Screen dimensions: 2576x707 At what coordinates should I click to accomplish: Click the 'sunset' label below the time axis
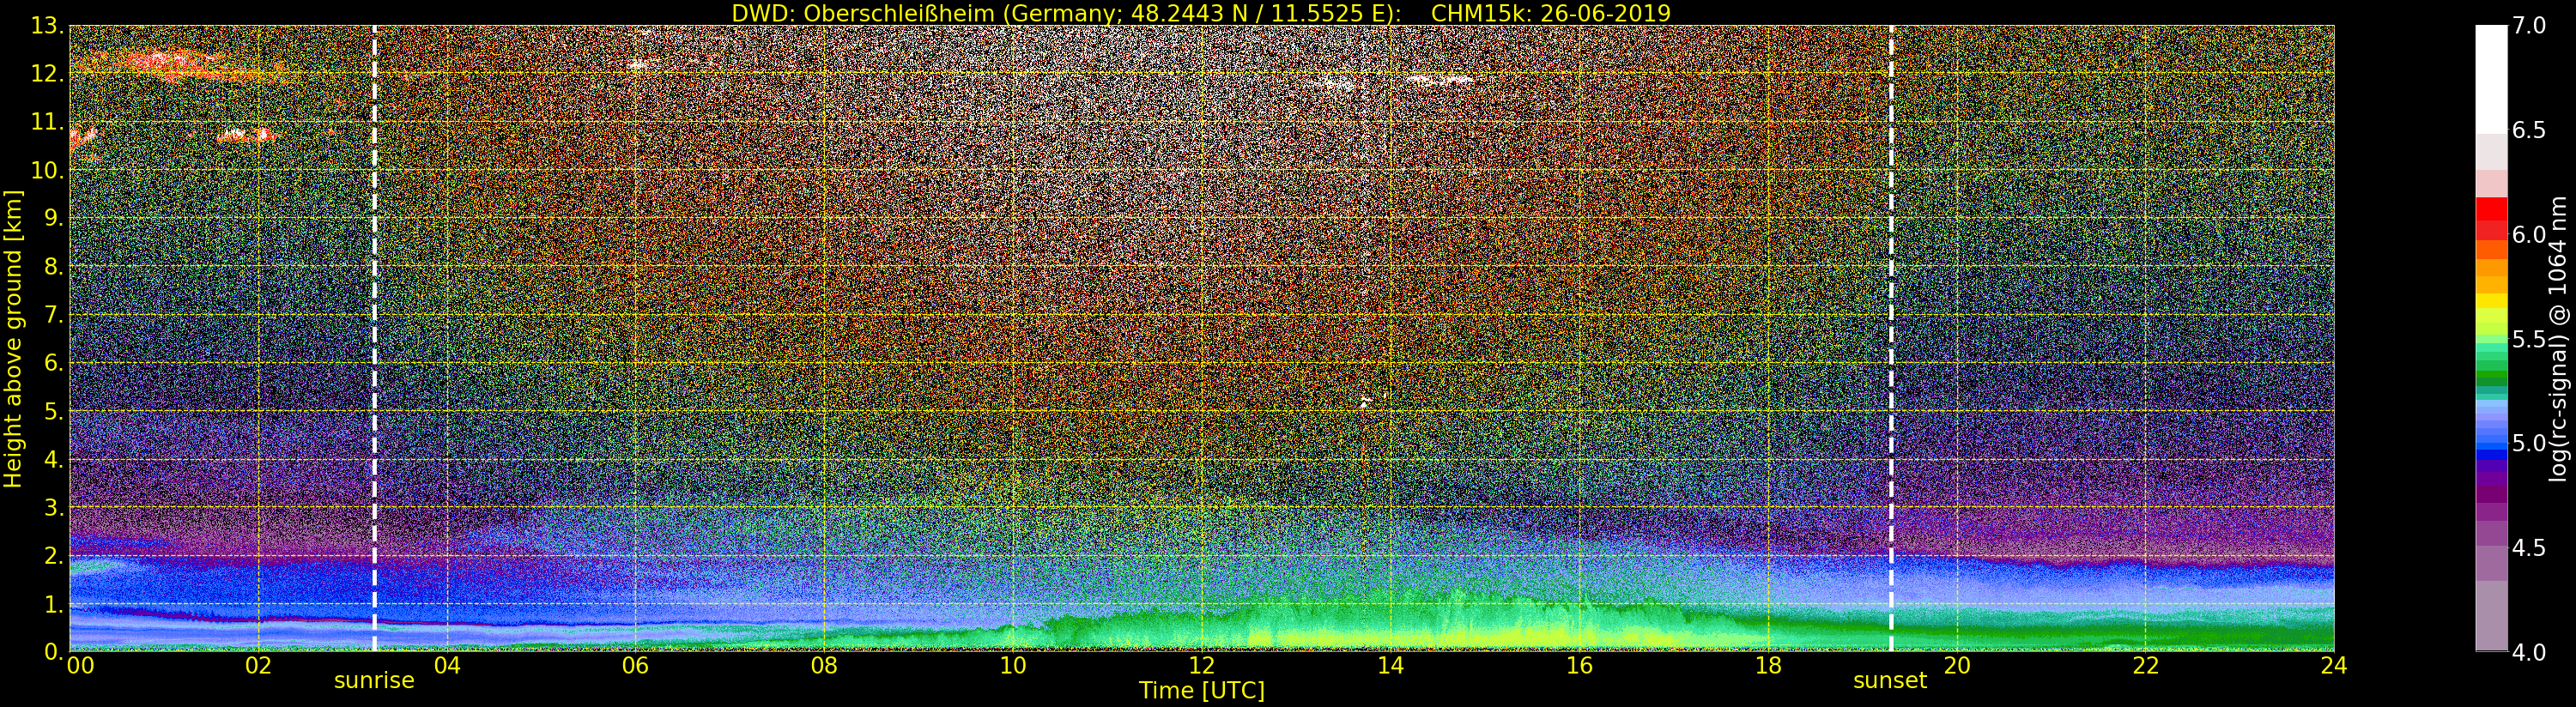pyautogui.click(x=1890, y=681)
